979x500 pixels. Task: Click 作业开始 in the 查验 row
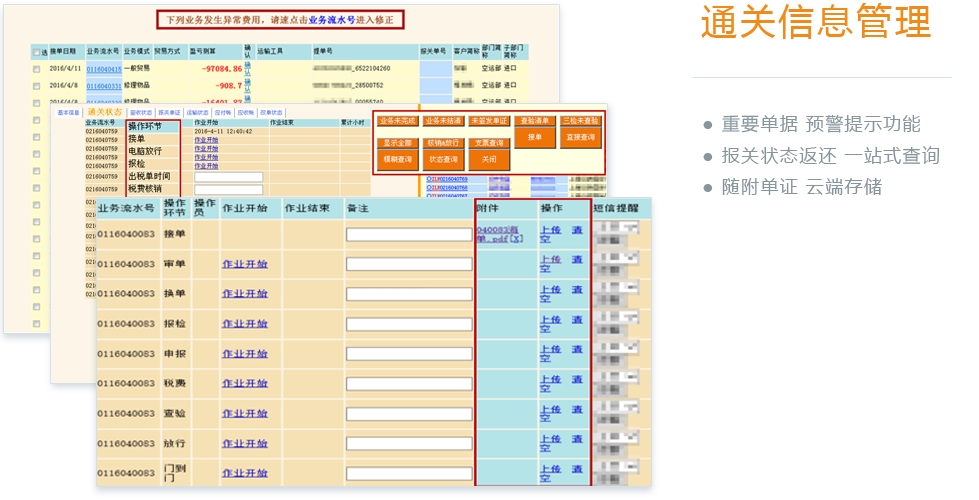pos(245,414)
